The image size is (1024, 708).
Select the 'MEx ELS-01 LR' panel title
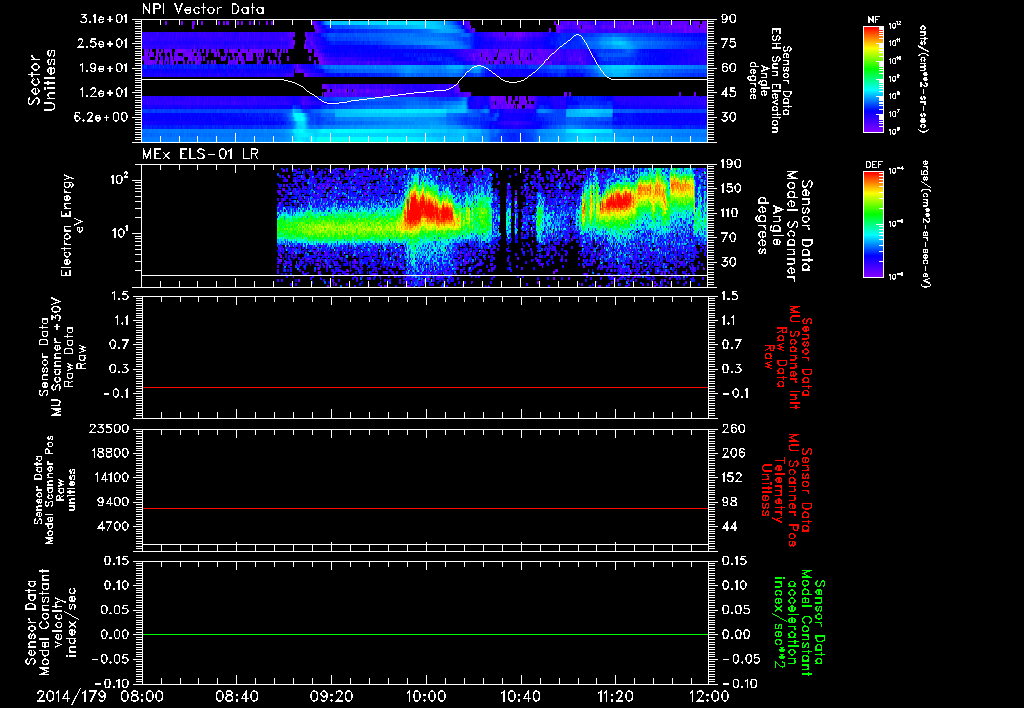click(200, 154)
